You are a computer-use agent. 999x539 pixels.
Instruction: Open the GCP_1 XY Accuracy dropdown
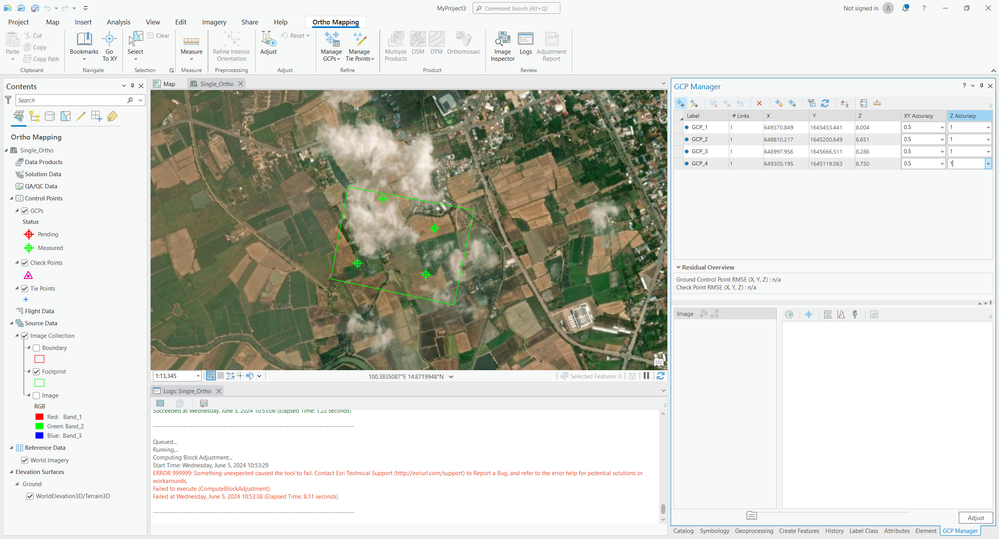(x=941, y=128)
